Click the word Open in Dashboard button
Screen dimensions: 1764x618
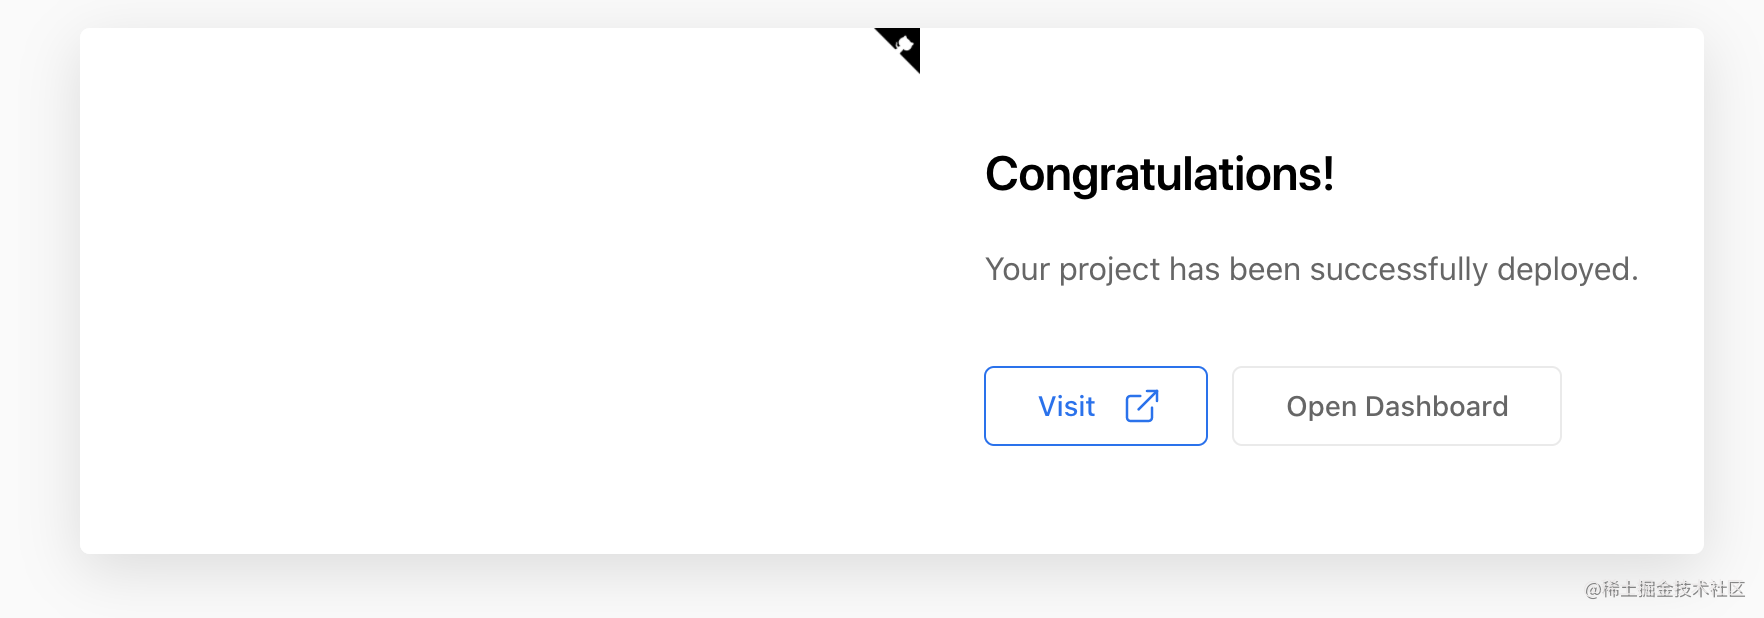(1321, 408)
